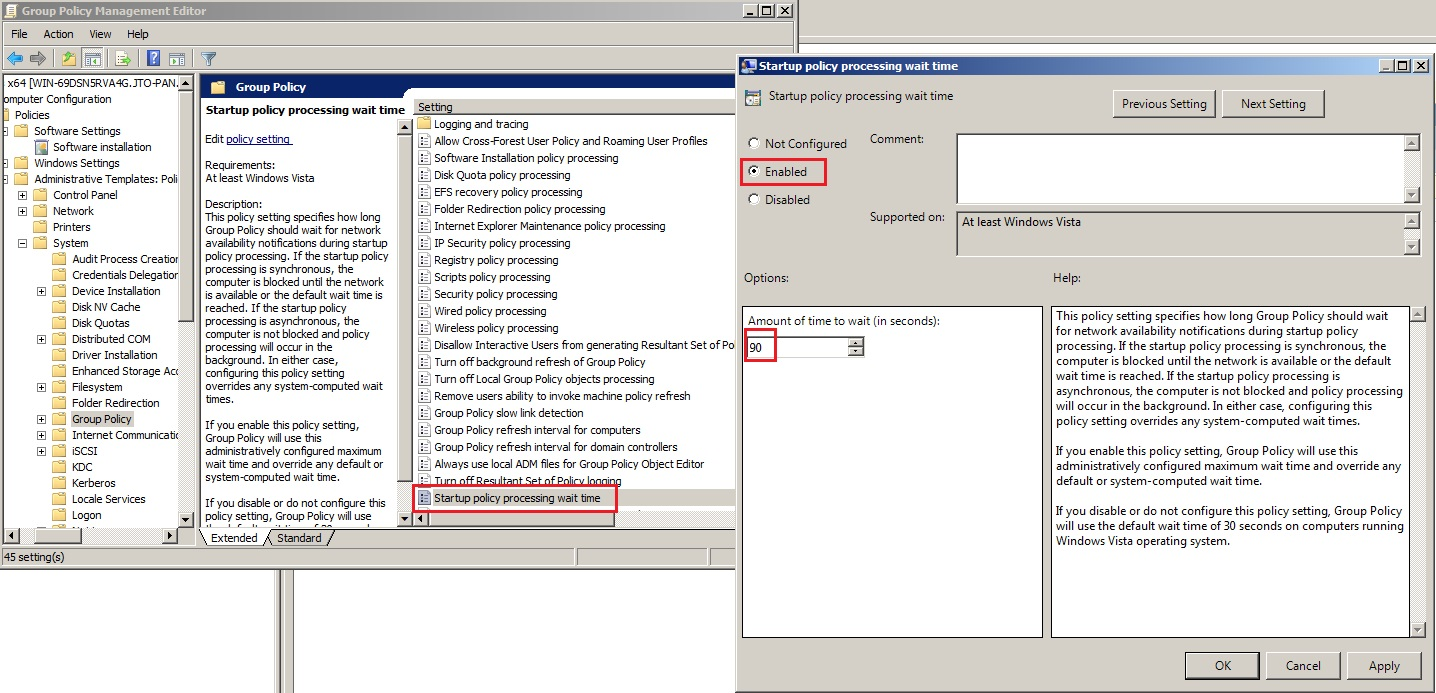This screenshot has width=1436, height=693.
Task: Toggle the Show/Hide Console Tree icon
Action: (92, 59)
